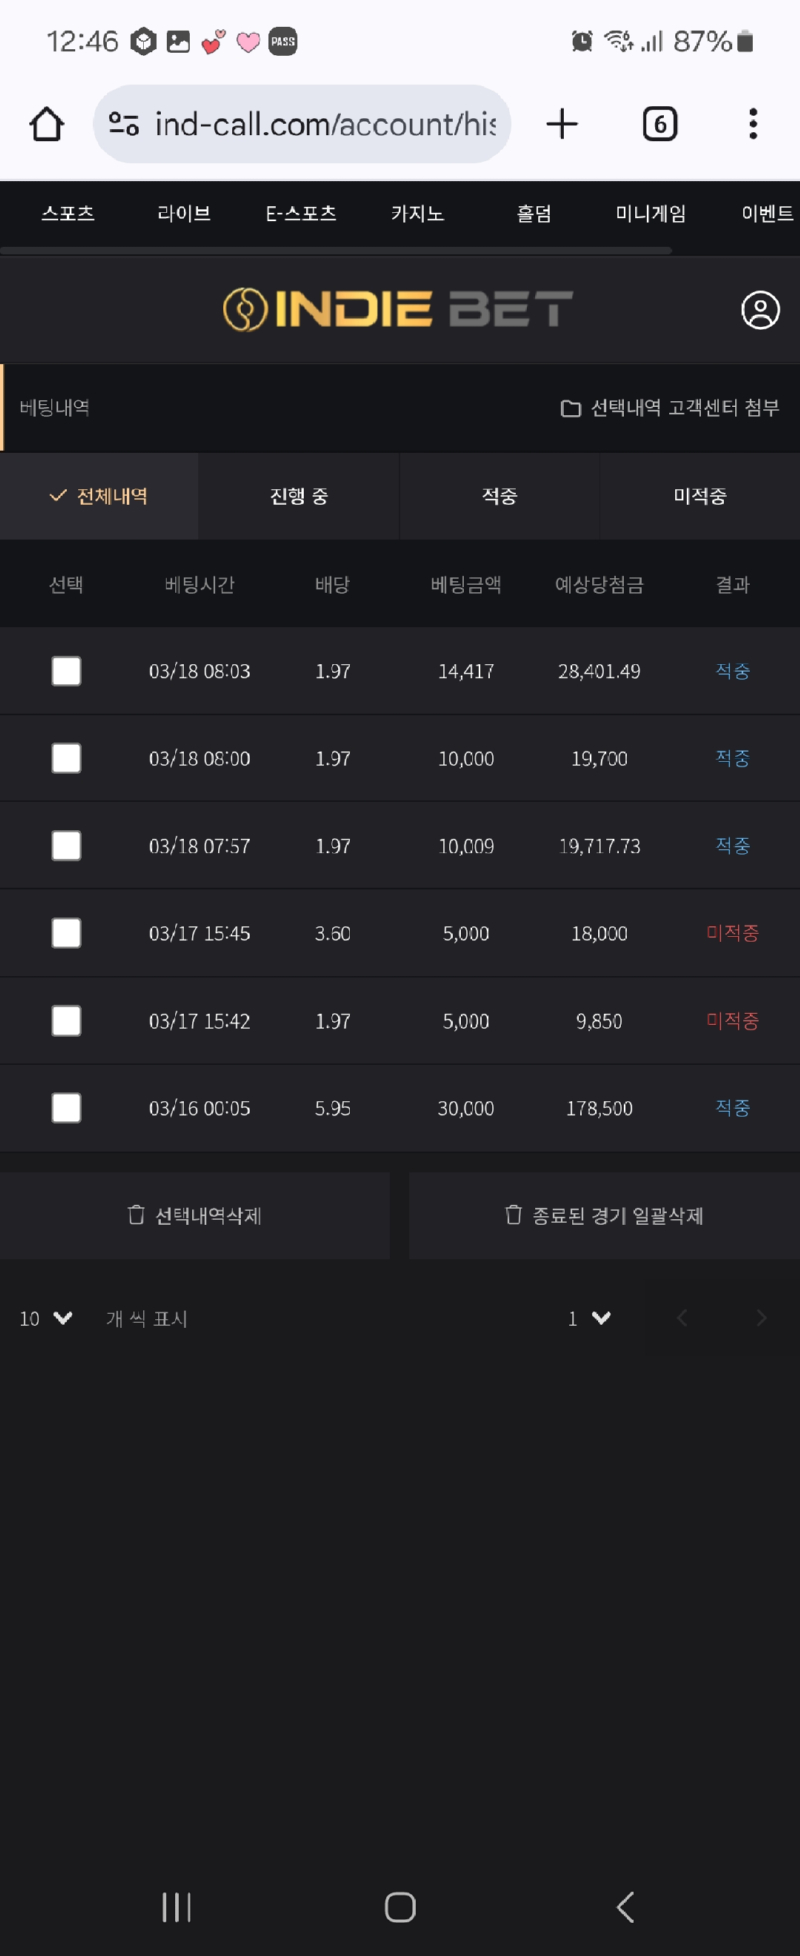Open a new browser tab with plus icon

(x=562, y=124)
